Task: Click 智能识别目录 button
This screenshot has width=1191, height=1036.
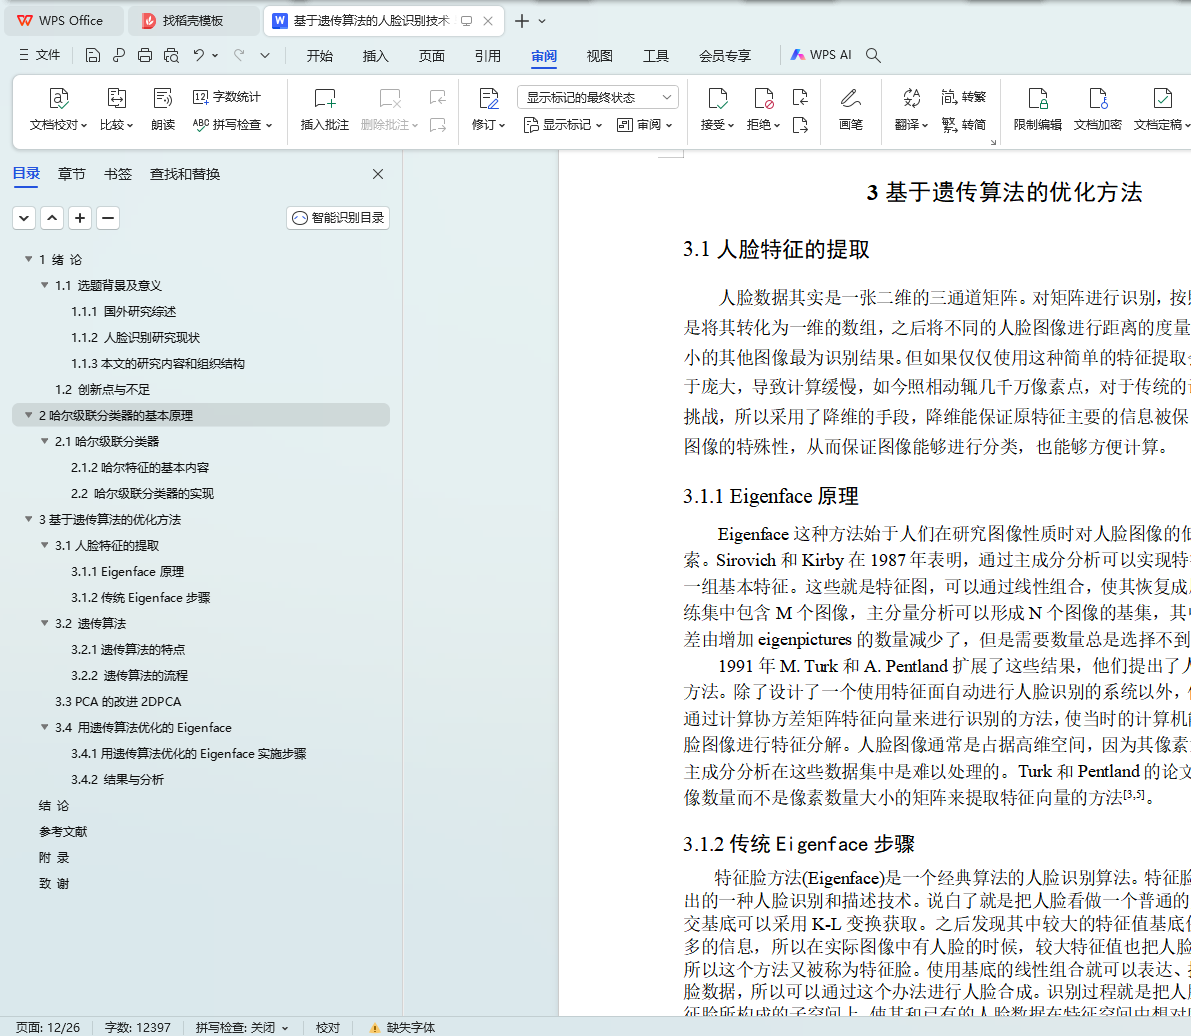Action: (x=338, y=218)
